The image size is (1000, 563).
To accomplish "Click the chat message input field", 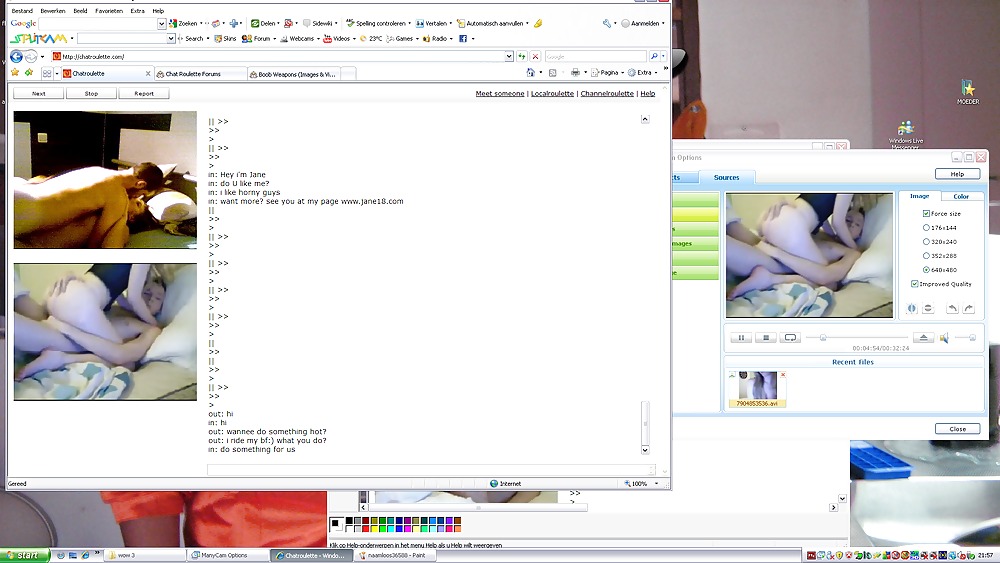I will [x=431, y=470].
